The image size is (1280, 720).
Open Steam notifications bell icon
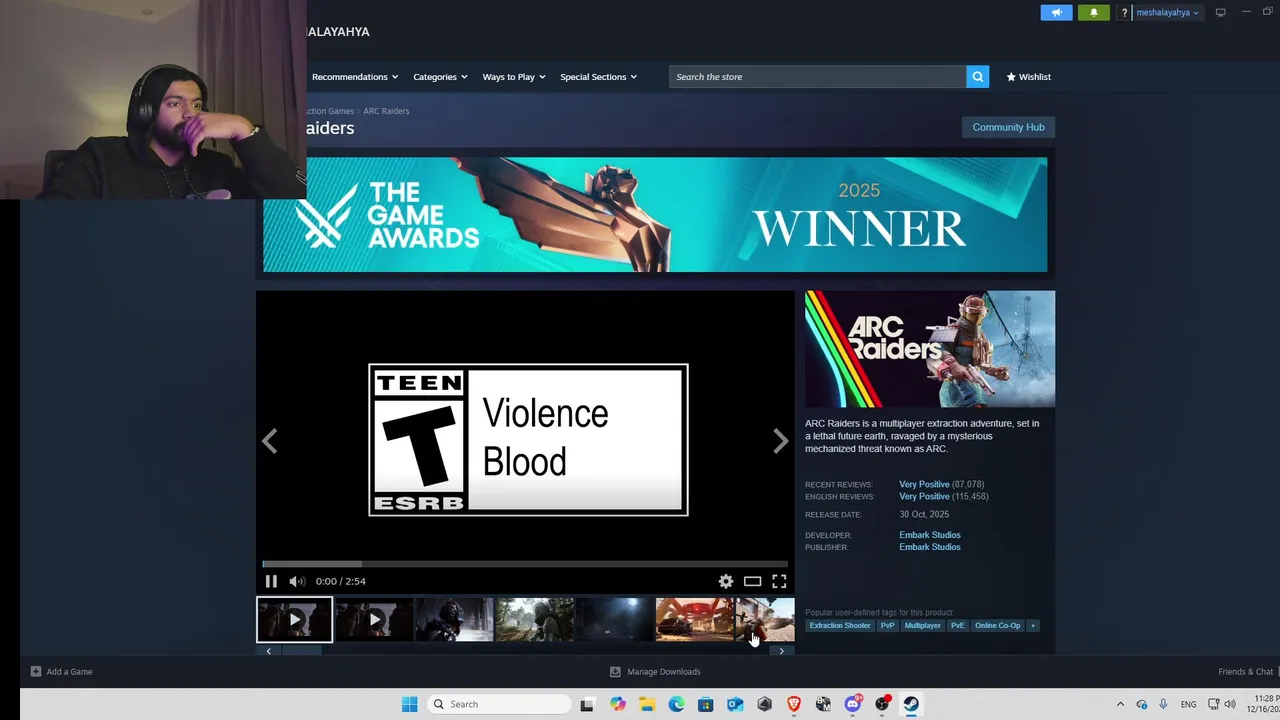(1094, 13)
